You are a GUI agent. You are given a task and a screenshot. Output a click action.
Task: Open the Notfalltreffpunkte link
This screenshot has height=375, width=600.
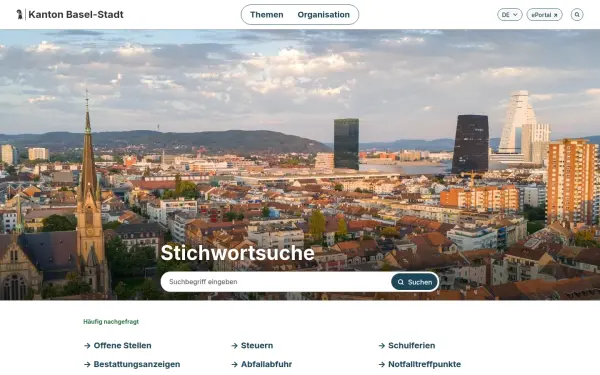(x=420, y=364)
